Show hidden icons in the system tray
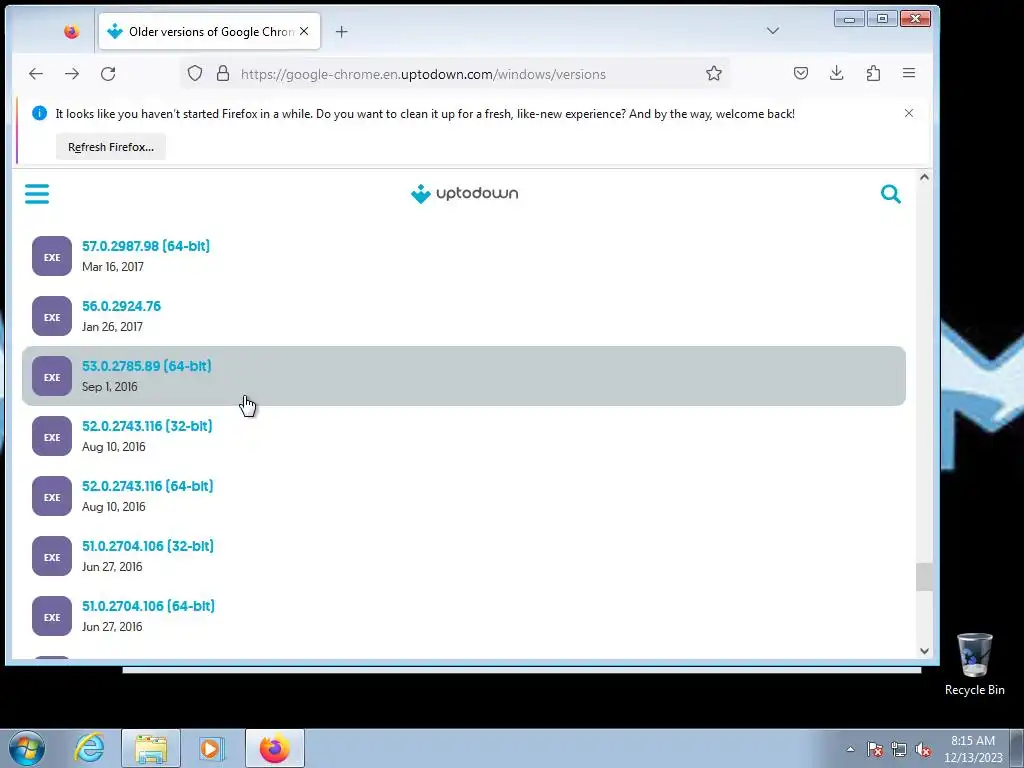1024x768 pixels. pos(850,749)
